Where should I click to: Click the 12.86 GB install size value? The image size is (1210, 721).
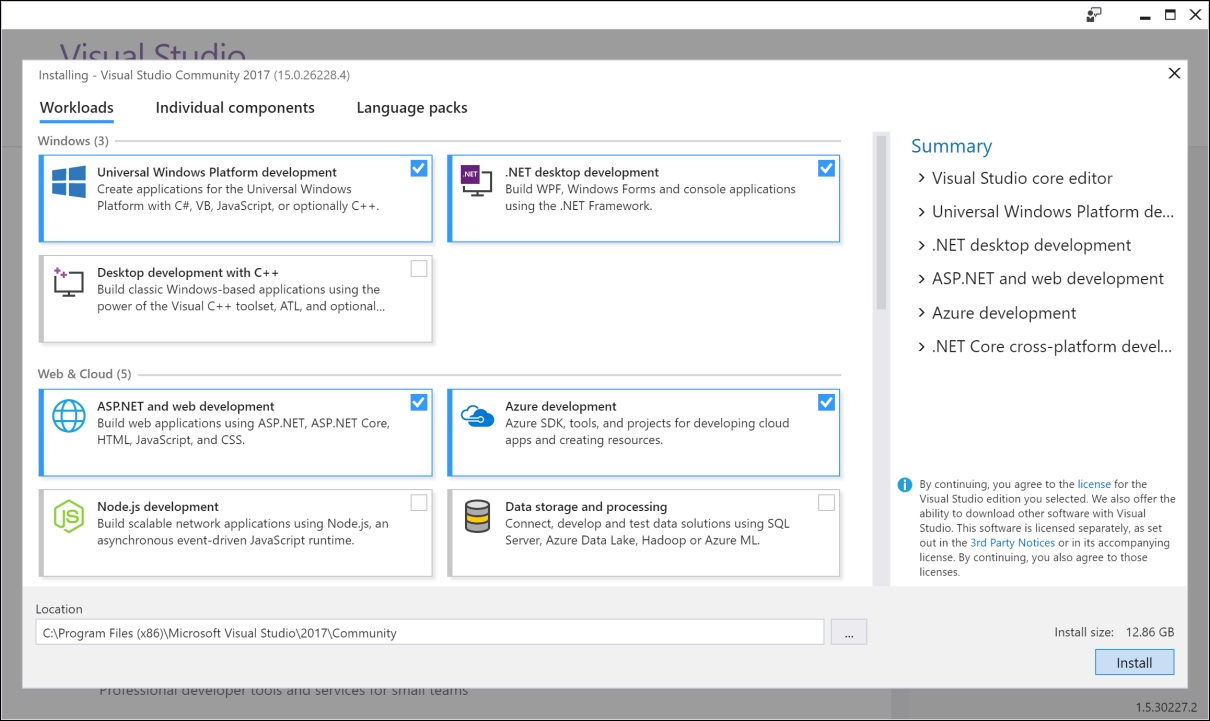click(x=1150, y=632)
